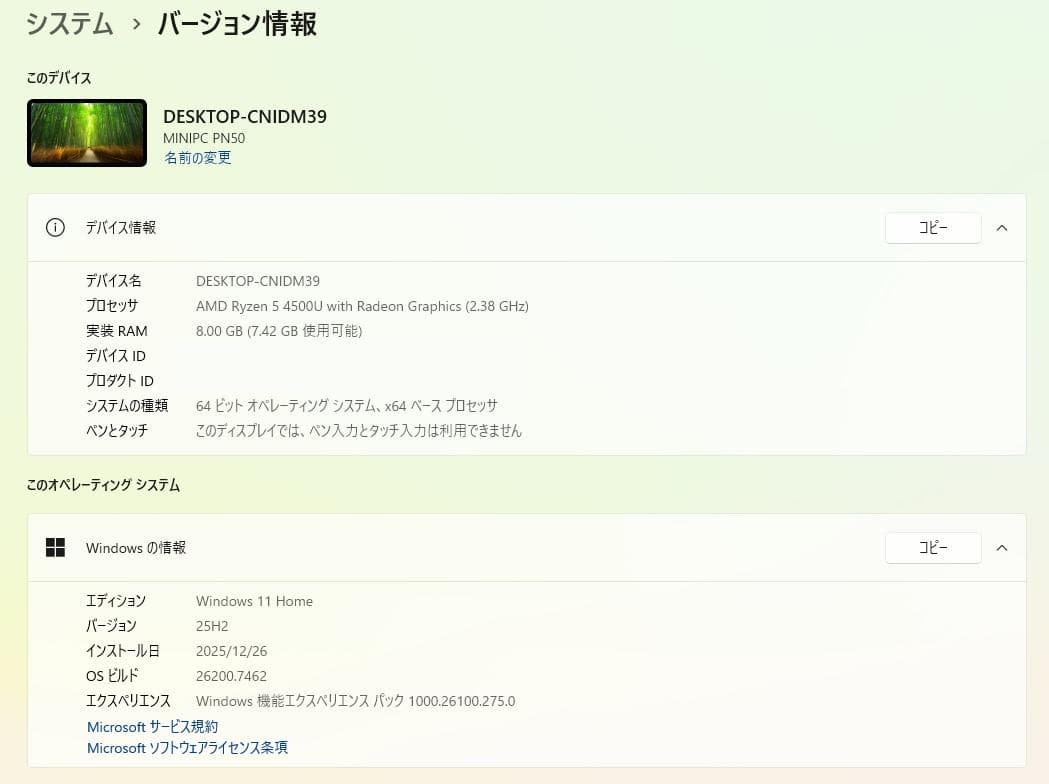
Task: Collapse the デバイス情報 section chevron
Action: [x=1002, y=228]
